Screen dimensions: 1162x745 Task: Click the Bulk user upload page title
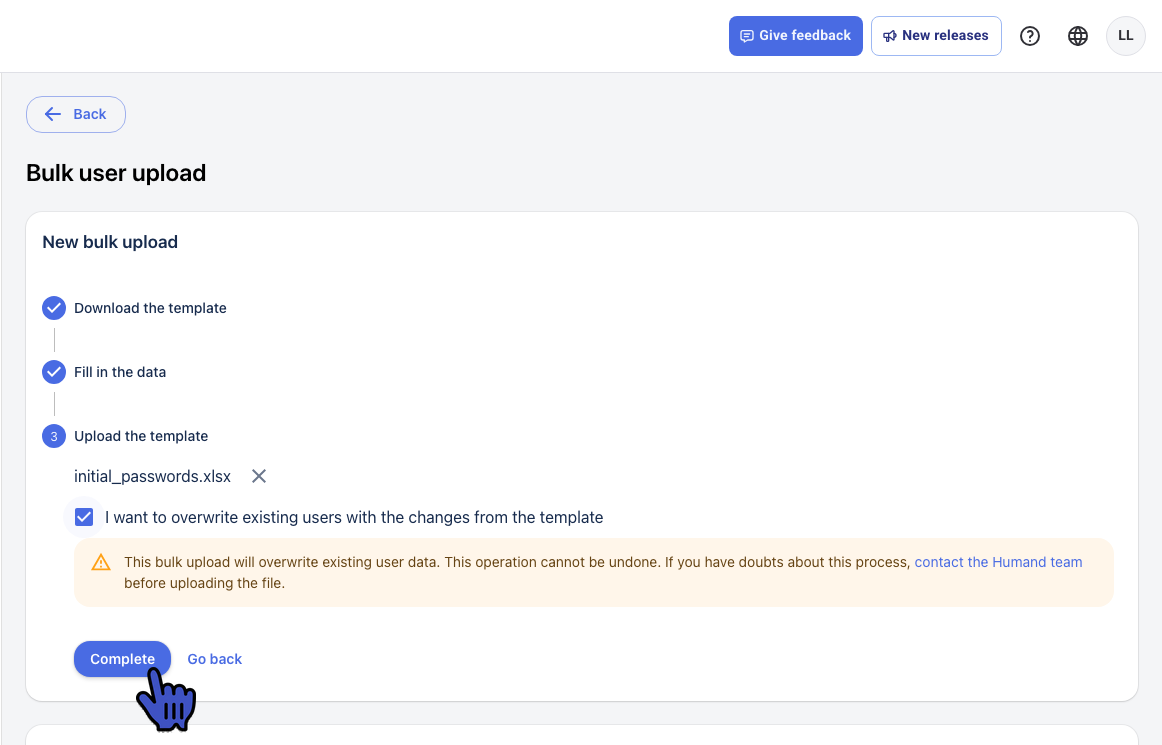coord(116,173)
